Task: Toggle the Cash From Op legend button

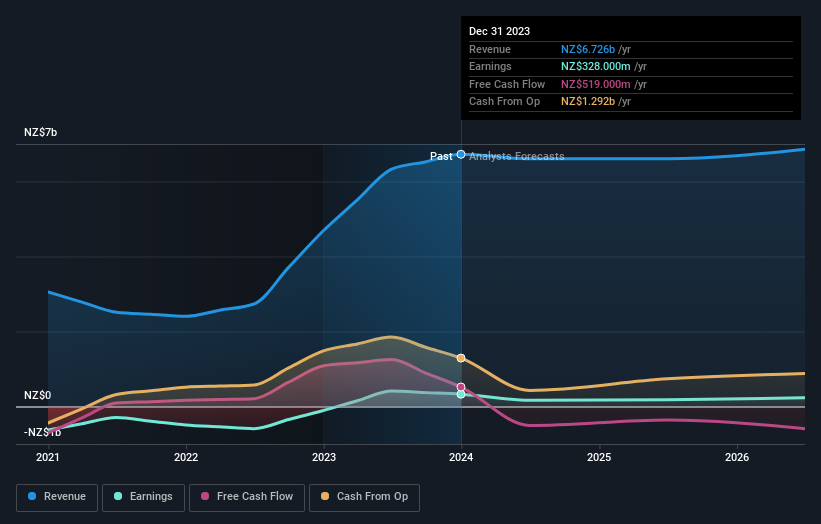Action: click(x=364, y=497)
